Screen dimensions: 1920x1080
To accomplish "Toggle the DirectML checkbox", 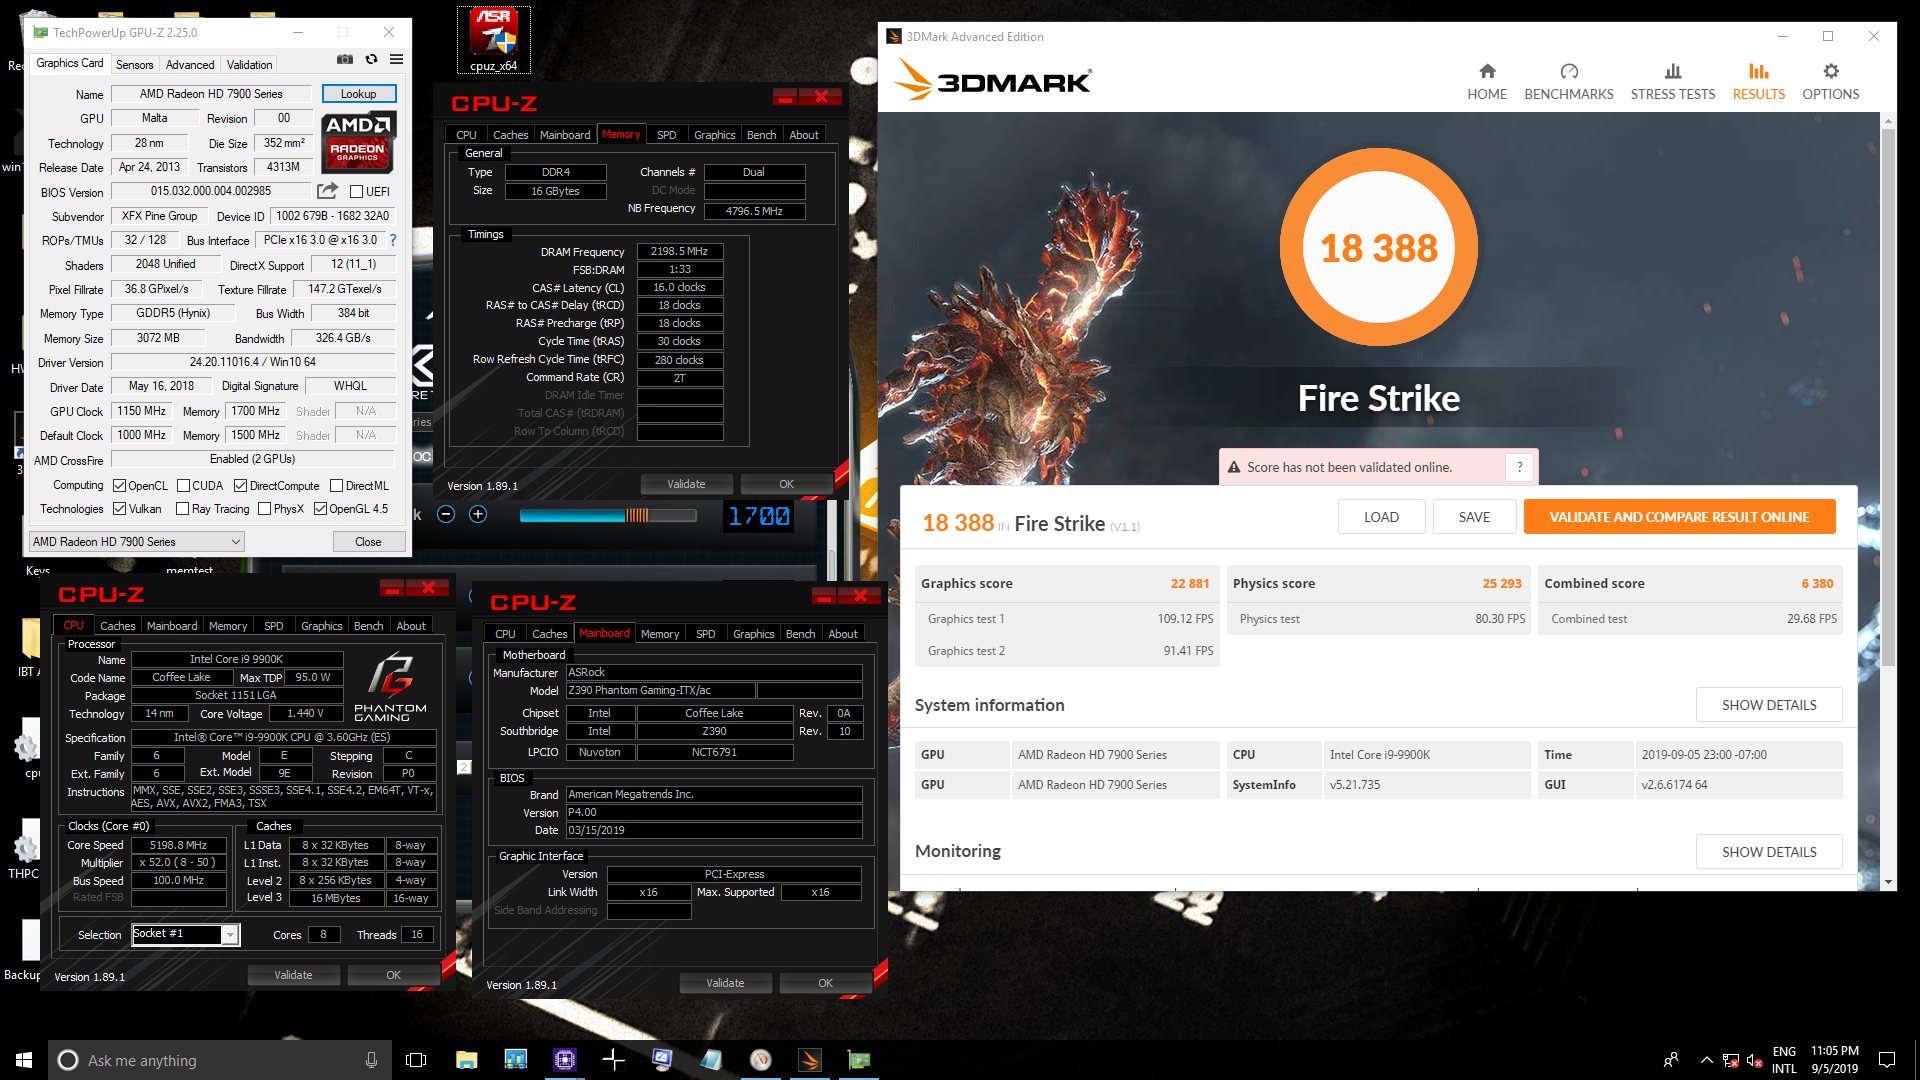I will [x=336, y=486].
